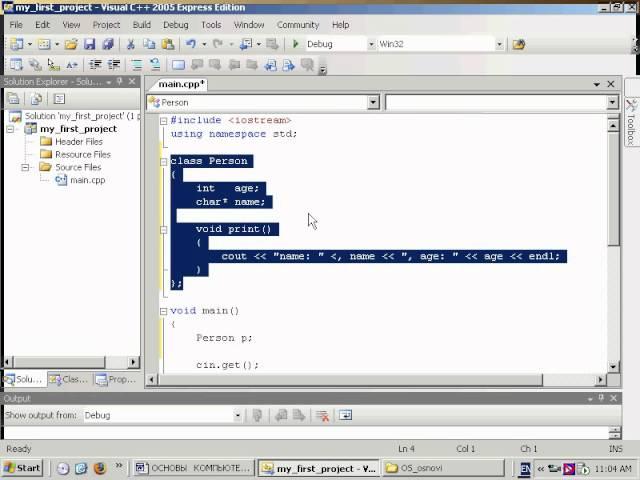Click the editor horizontal scrollbar thumb

point(350,380)
